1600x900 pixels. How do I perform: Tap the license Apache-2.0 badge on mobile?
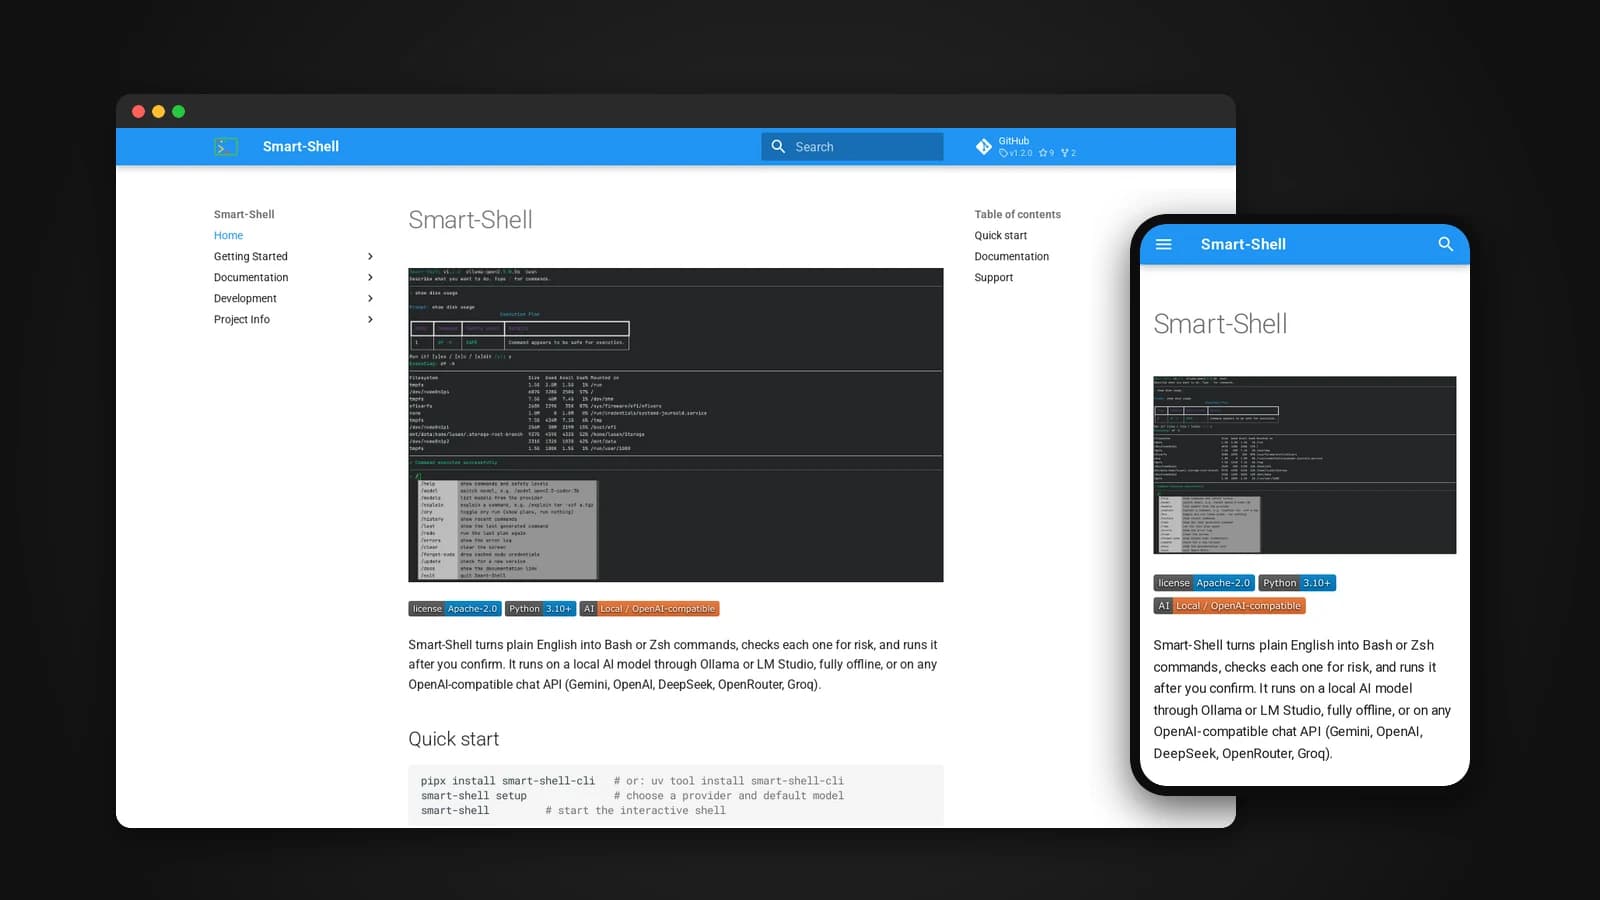[x=1203, y=583]
